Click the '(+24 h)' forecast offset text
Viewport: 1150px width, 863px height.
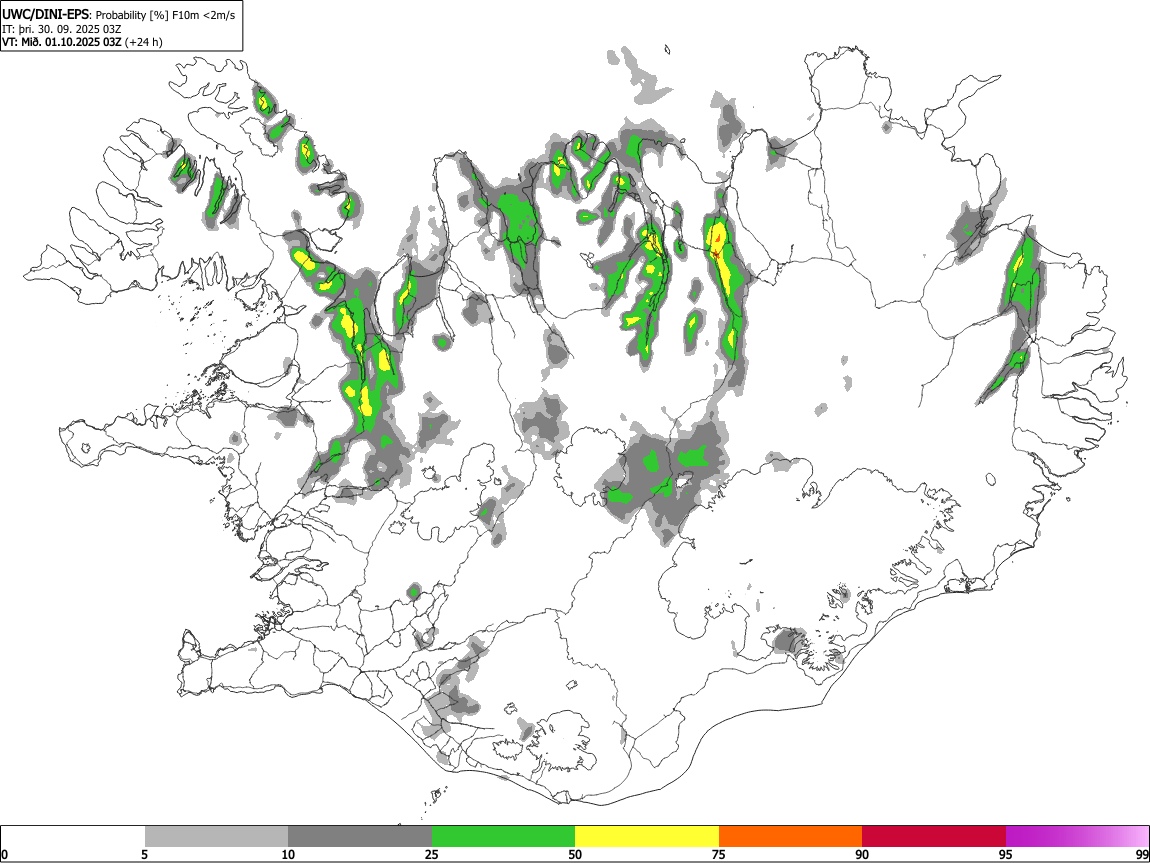click(144, 42)
